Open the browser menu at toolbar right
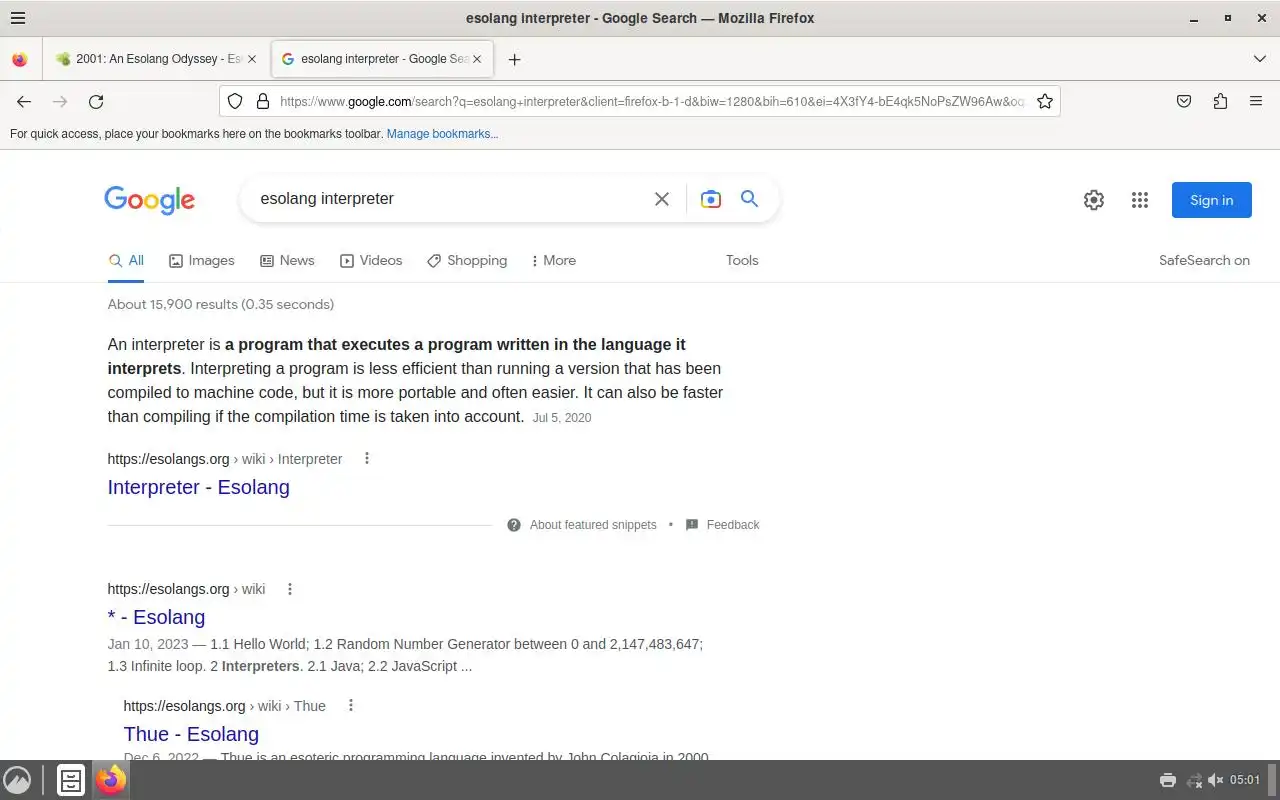Viewport: 1280px width, 800px height. click(x=1256, y=101)
